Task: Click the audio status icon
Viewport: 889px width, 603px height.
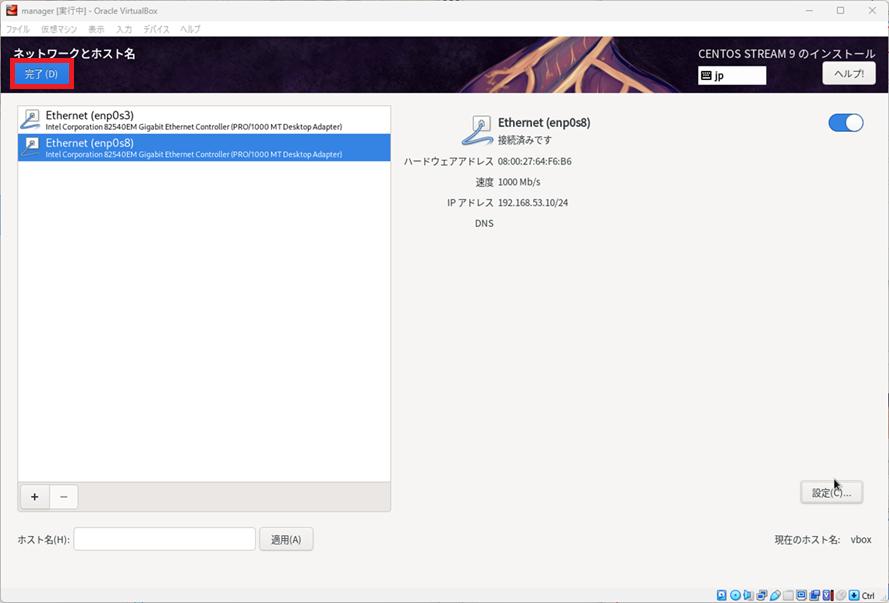Action: [x=748, y=595]
